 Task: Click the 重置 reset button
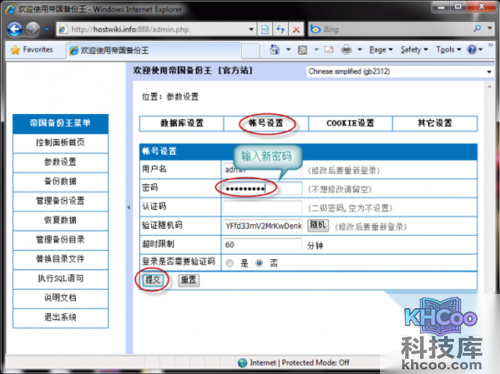click(x=189, y=280)
